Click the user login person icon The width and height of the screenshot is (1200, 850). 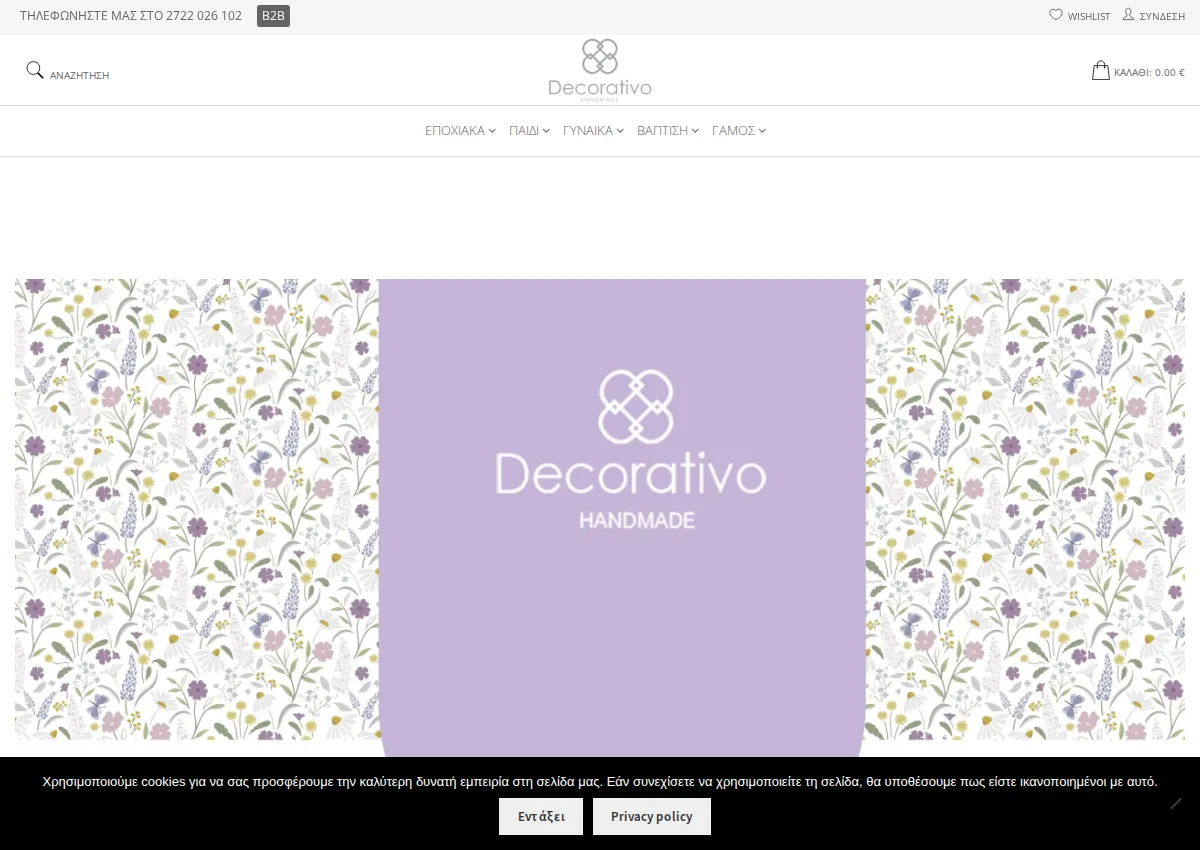(x=1129, y=15)
